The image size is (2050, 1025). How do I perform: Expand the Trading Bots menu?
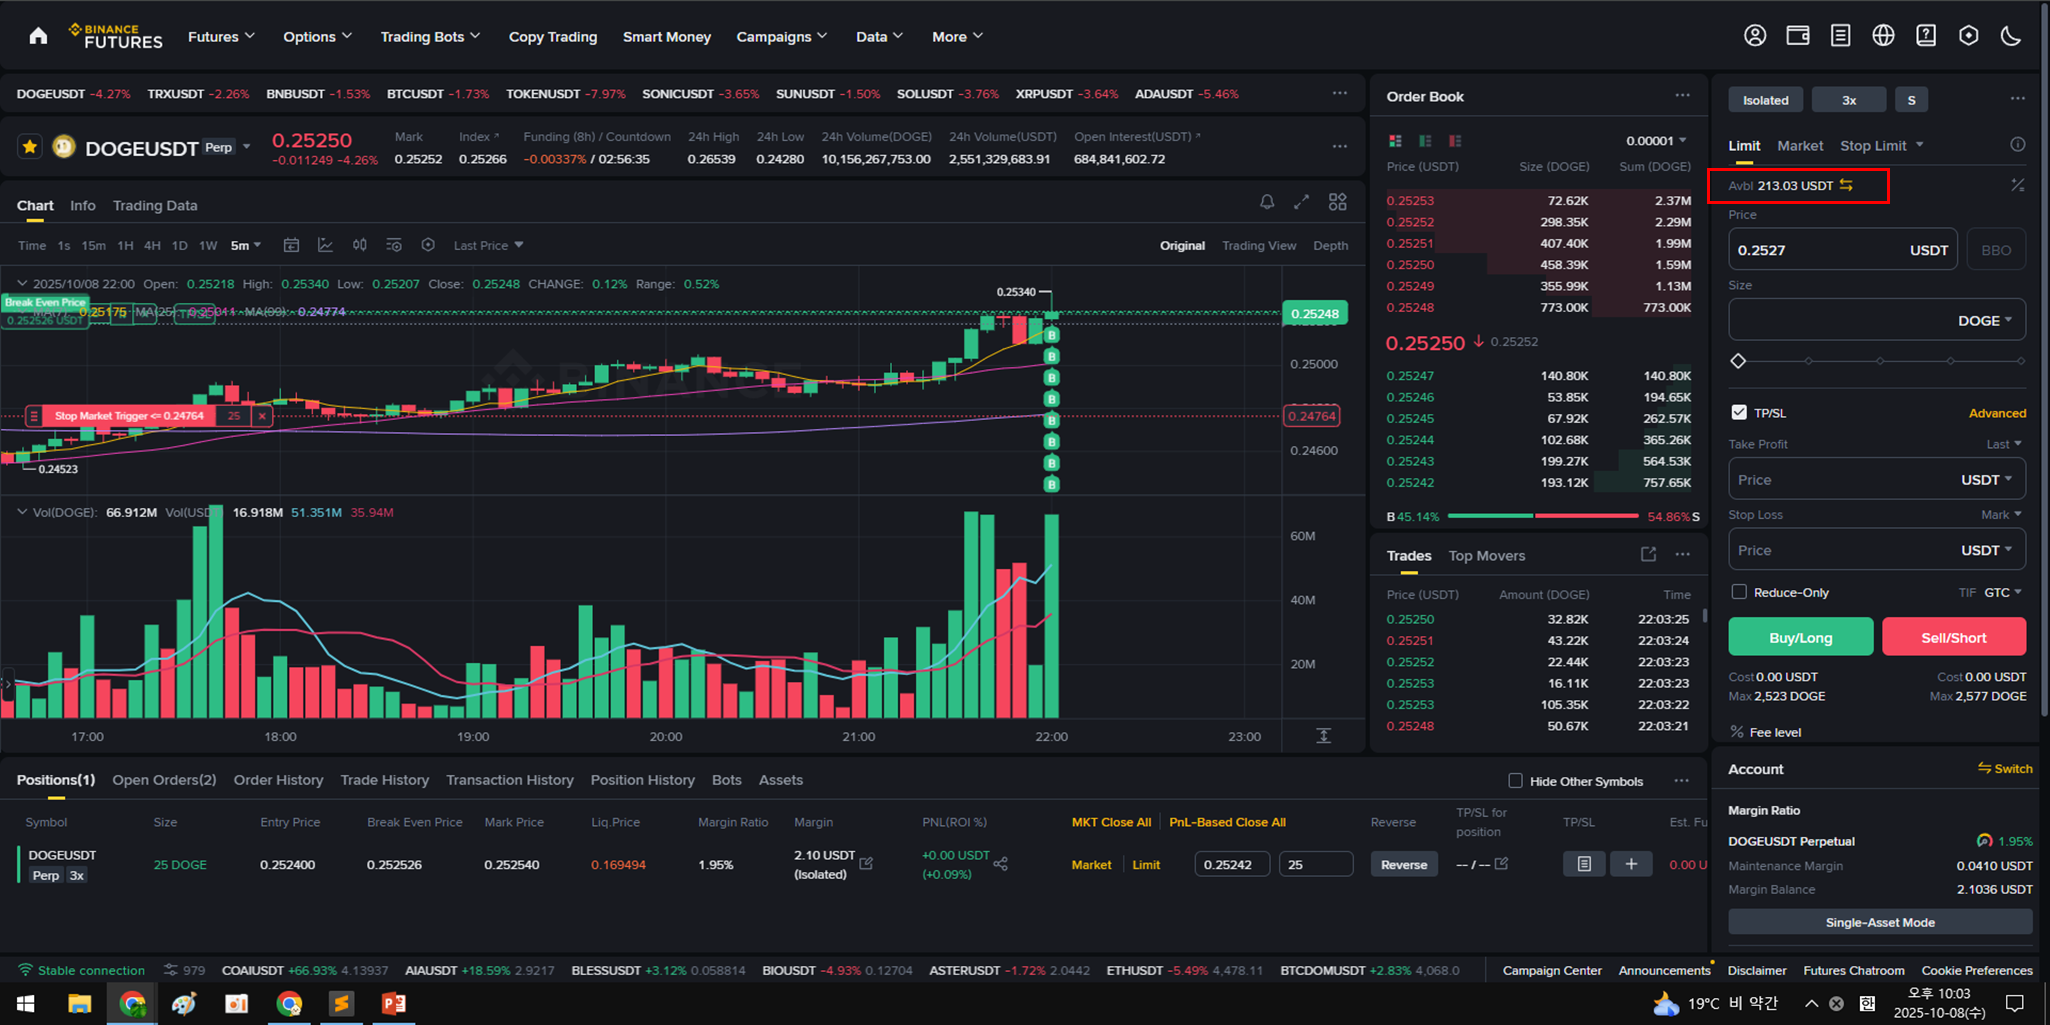[x=430, y=36]
